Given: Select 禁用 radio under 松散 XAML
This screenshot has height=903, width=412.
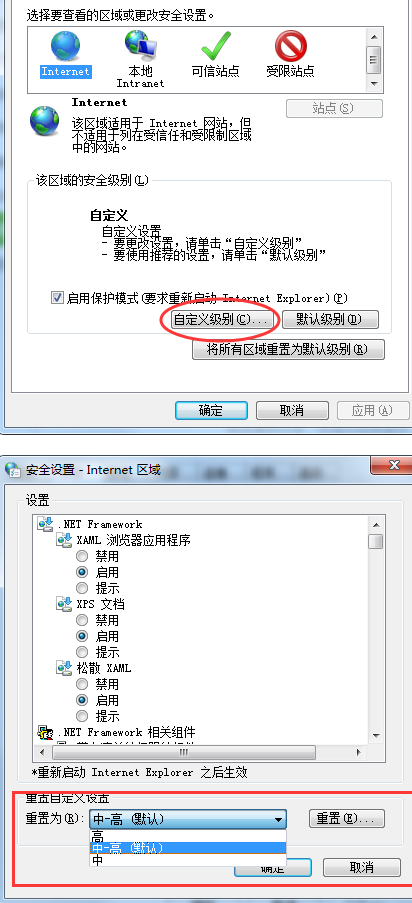Looking at the screenshot, I should click(82, 684).
